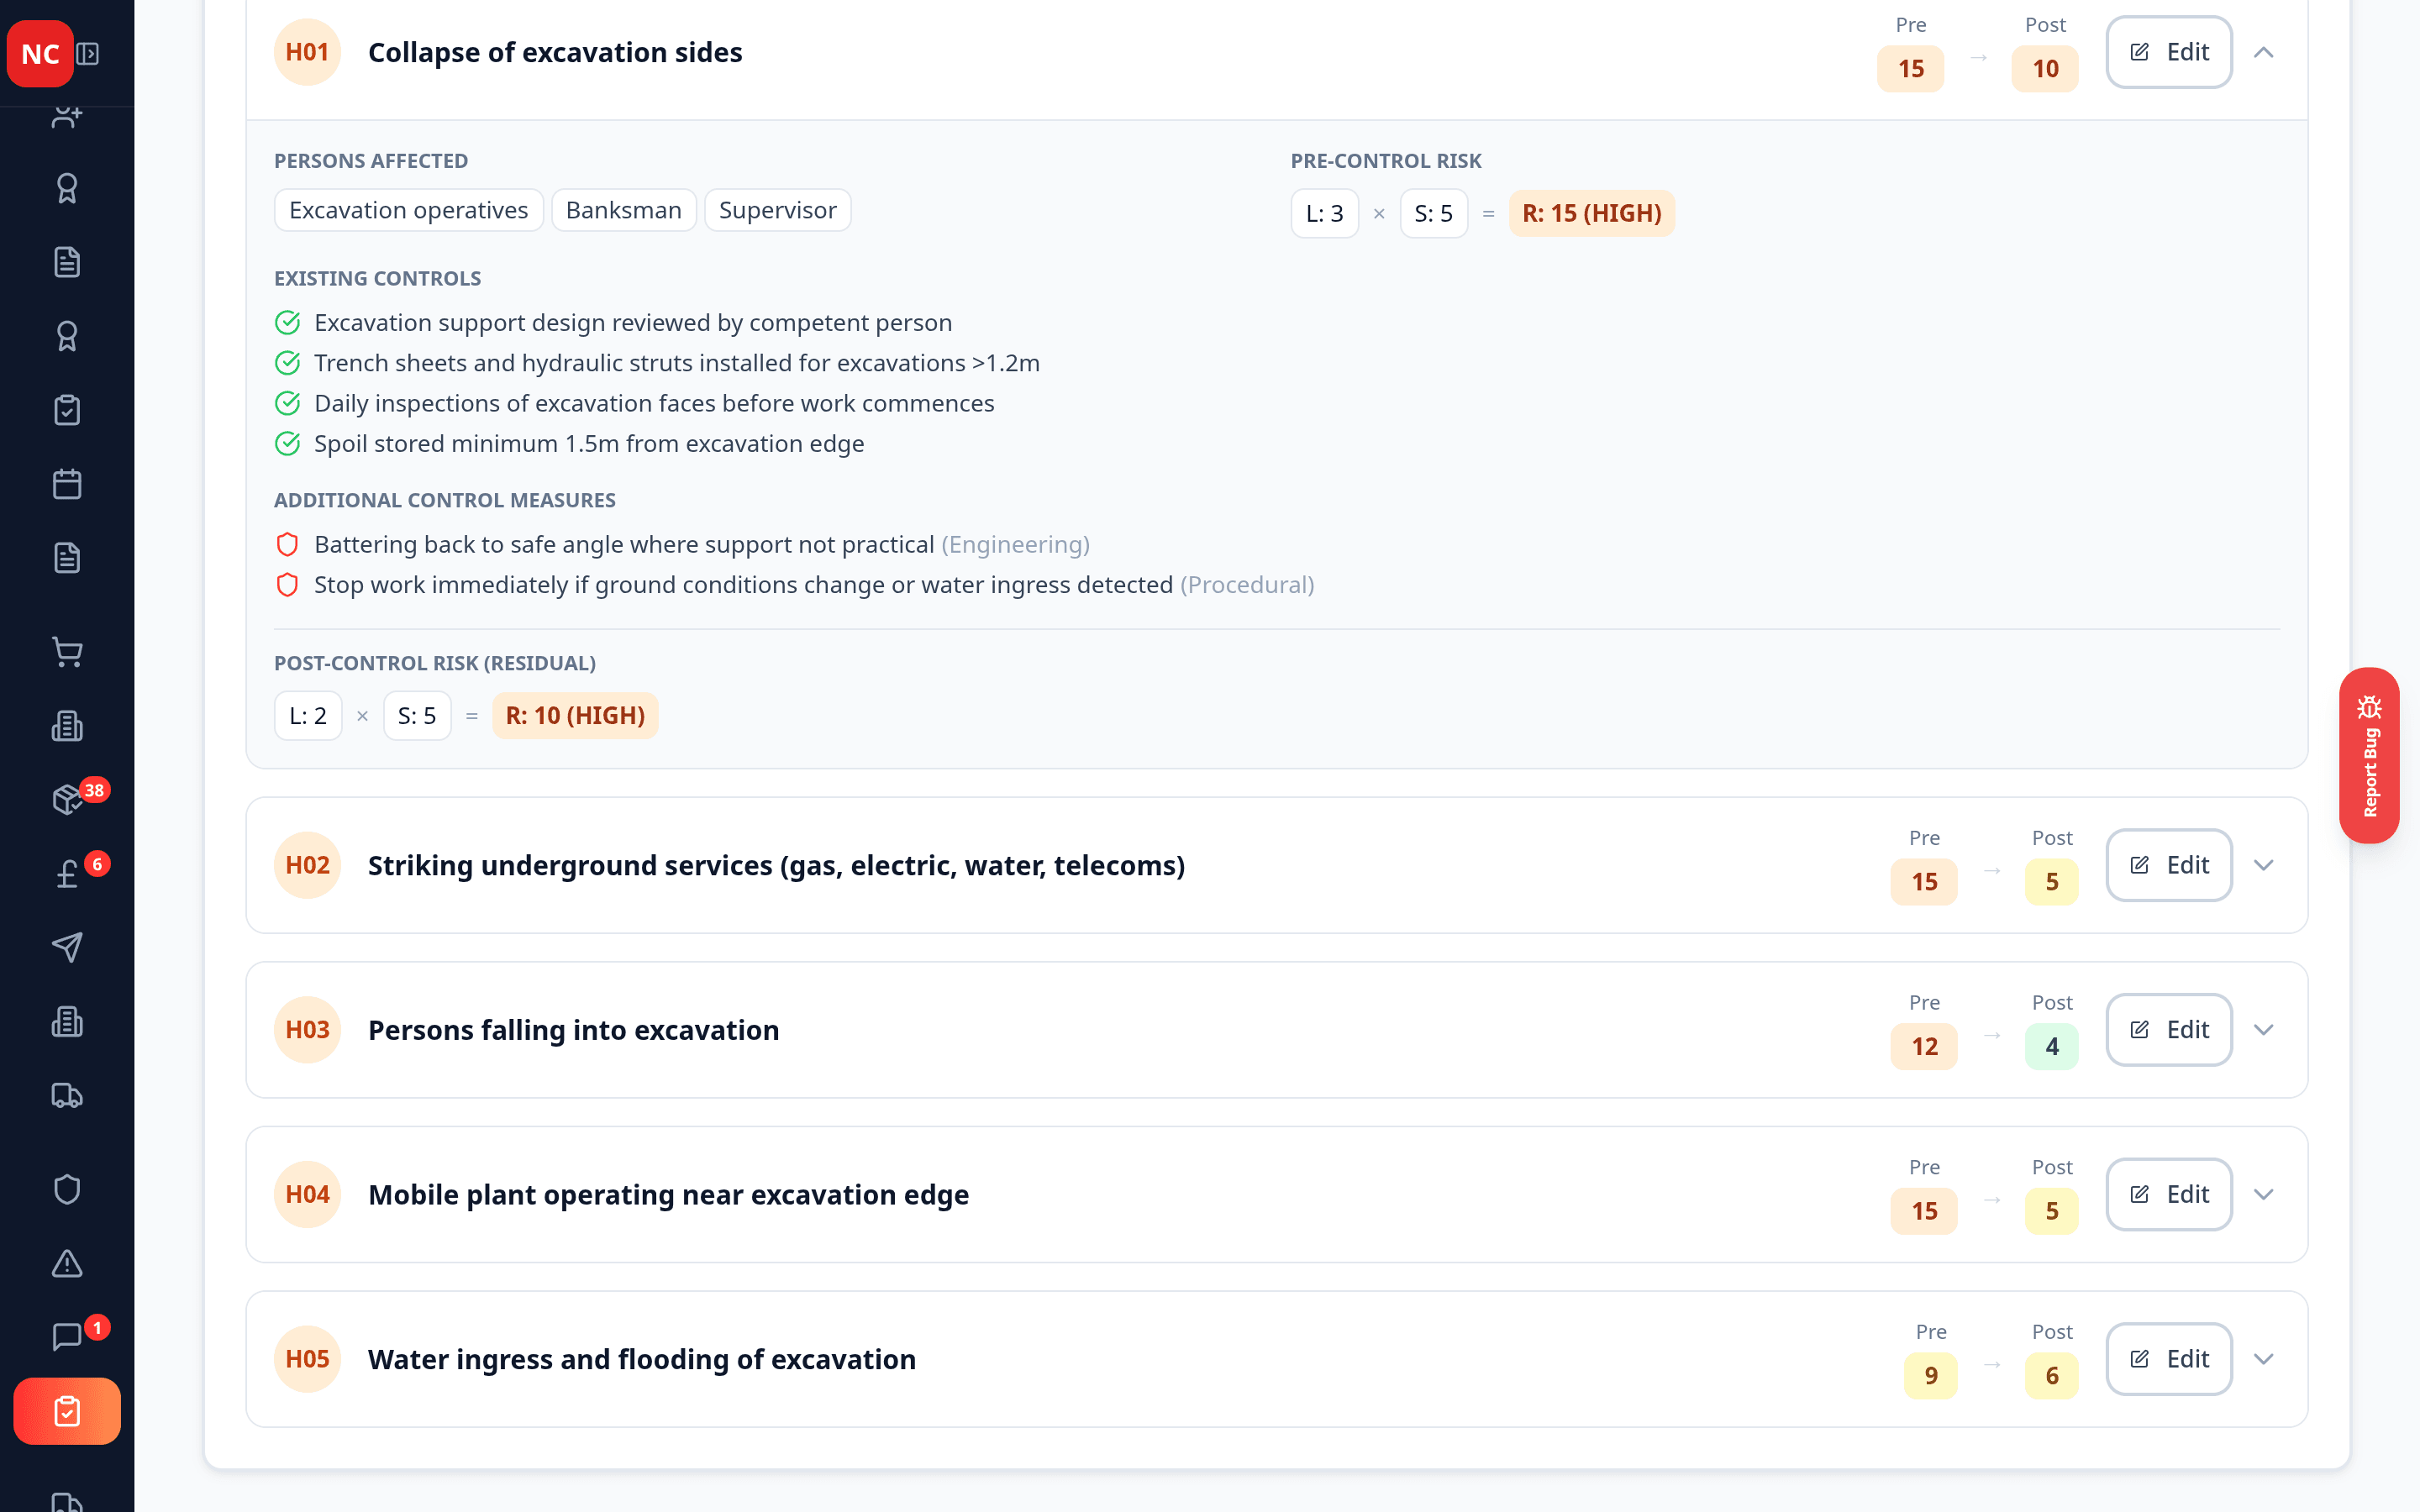This screenshot has width=2420, height=1512.
Task: Click the H03 post-control risk score 4 badge
Action: click(2051, 1046)
